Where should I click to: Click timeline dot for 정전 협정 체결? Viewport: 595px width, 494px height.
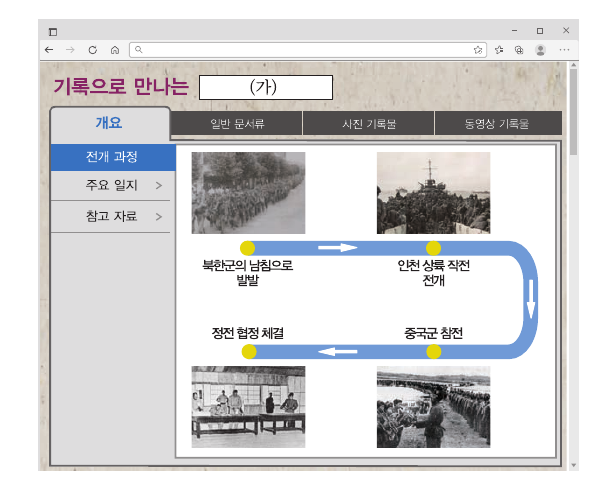(x=249, y=352)
